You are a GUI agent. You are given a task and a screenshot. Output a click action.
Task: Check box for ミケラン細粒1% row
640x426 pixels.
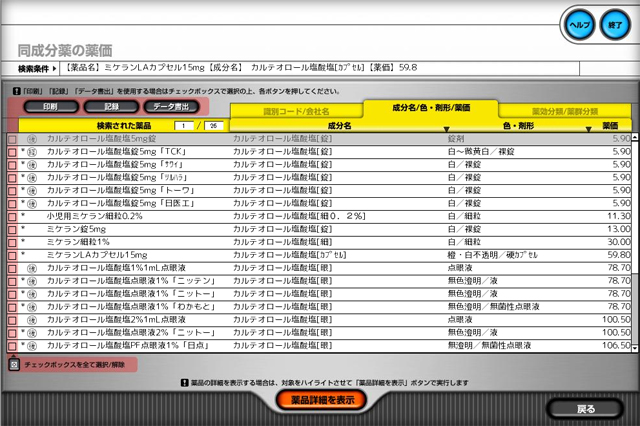coord(12,243)
